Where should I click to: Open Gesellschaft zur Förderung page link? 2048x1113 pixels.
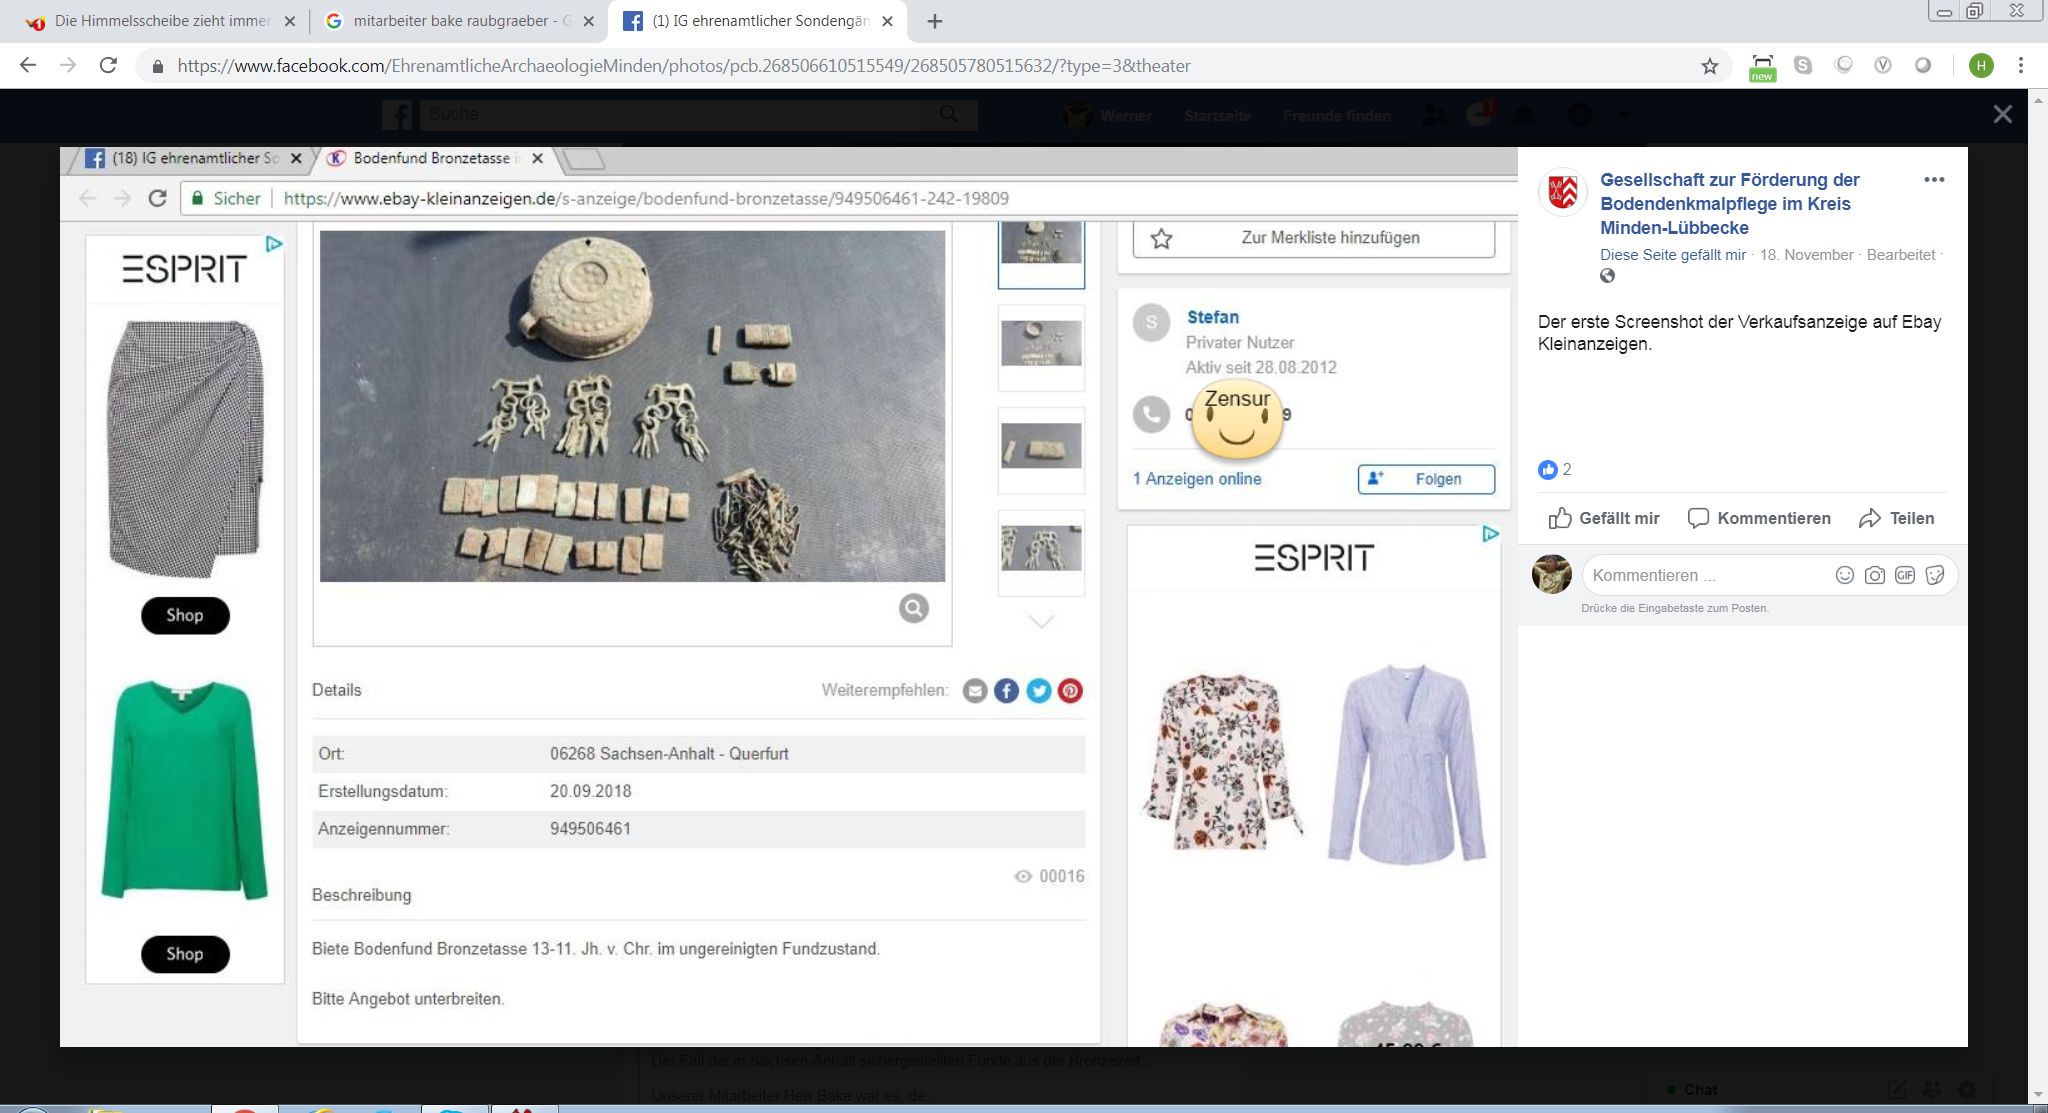[1729, 203]
